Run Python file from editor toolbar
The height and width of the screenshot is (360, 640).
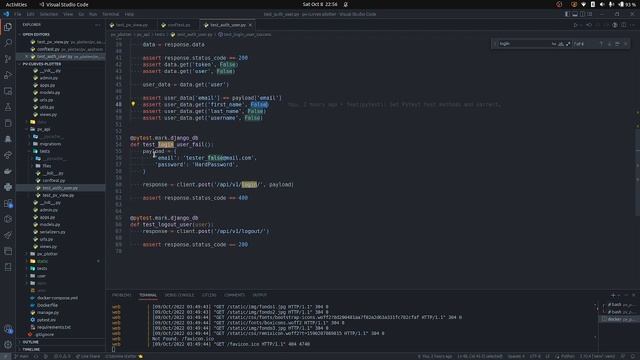point(576,25)
